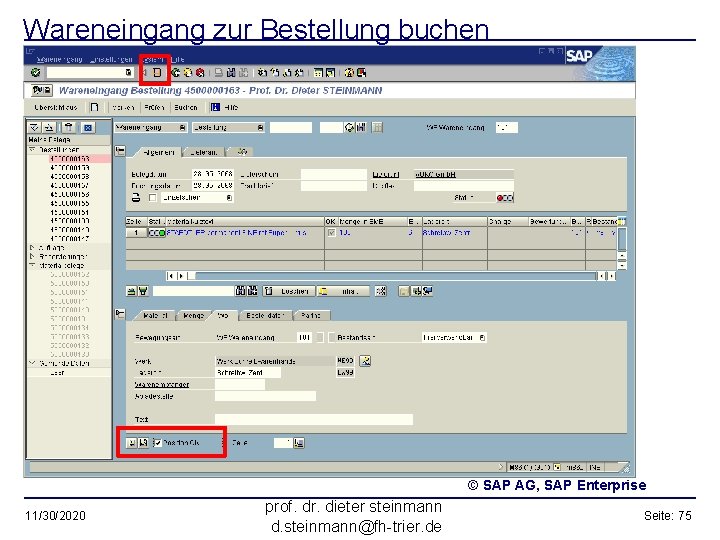This screenshot has width=720, height=540.
Task: Switch to the Menge item tab
Action: pos(193,315)
